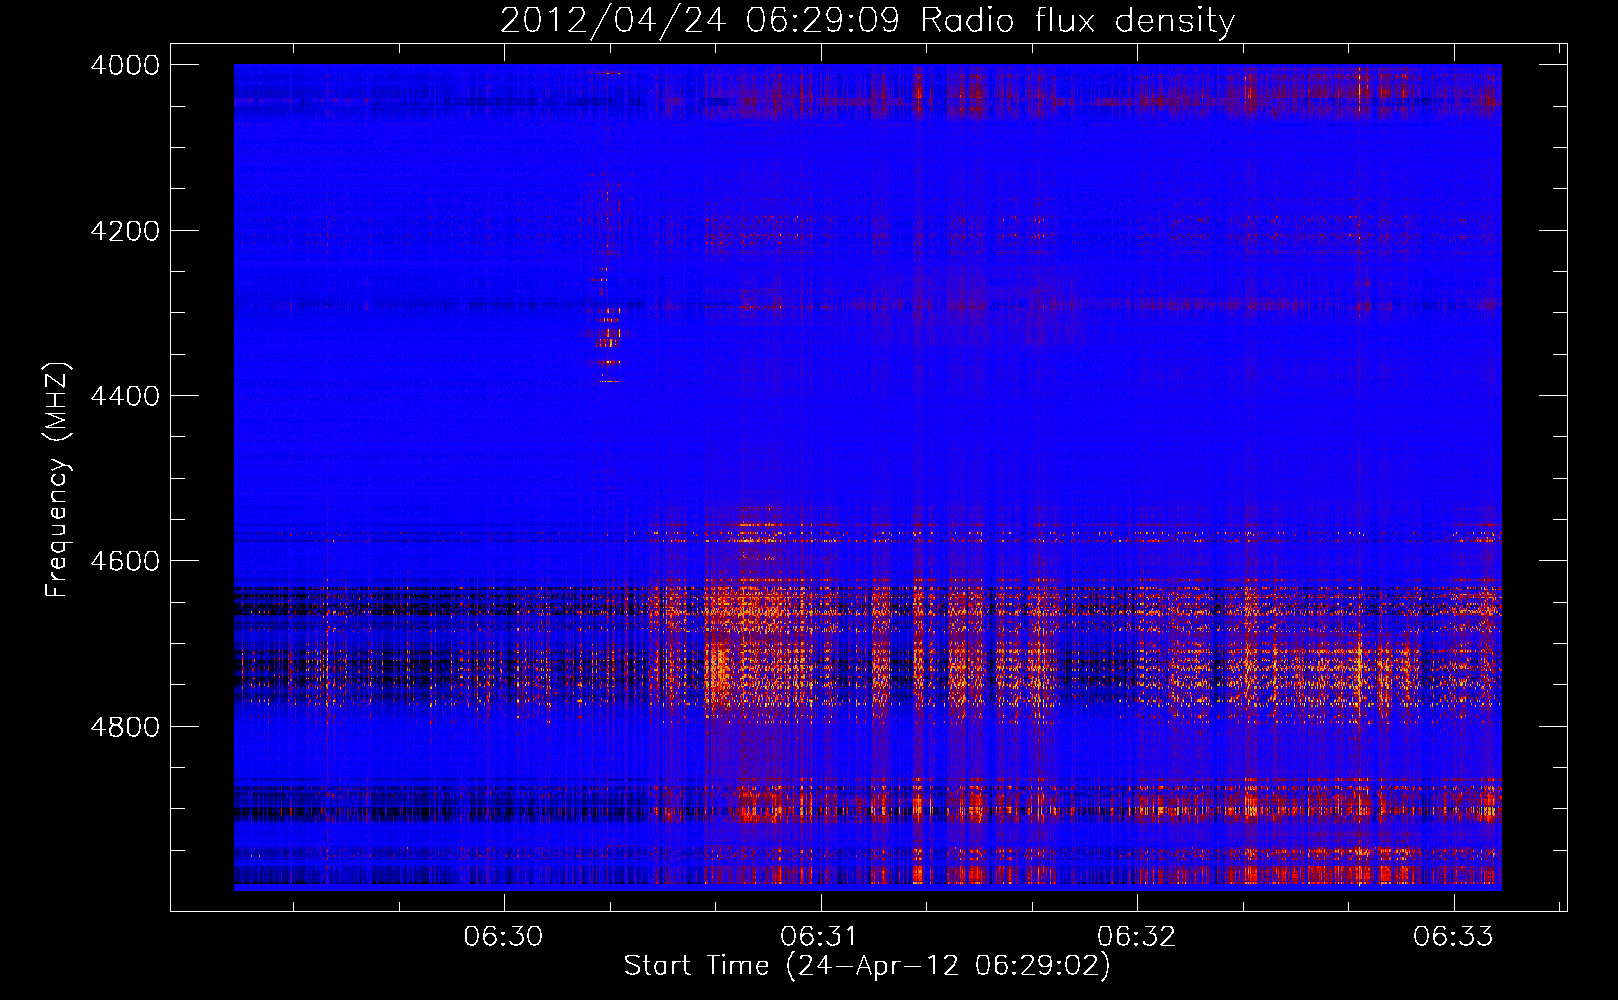
Task: Select the 4200 frequency axis label
Action: (x=125, y=231)
